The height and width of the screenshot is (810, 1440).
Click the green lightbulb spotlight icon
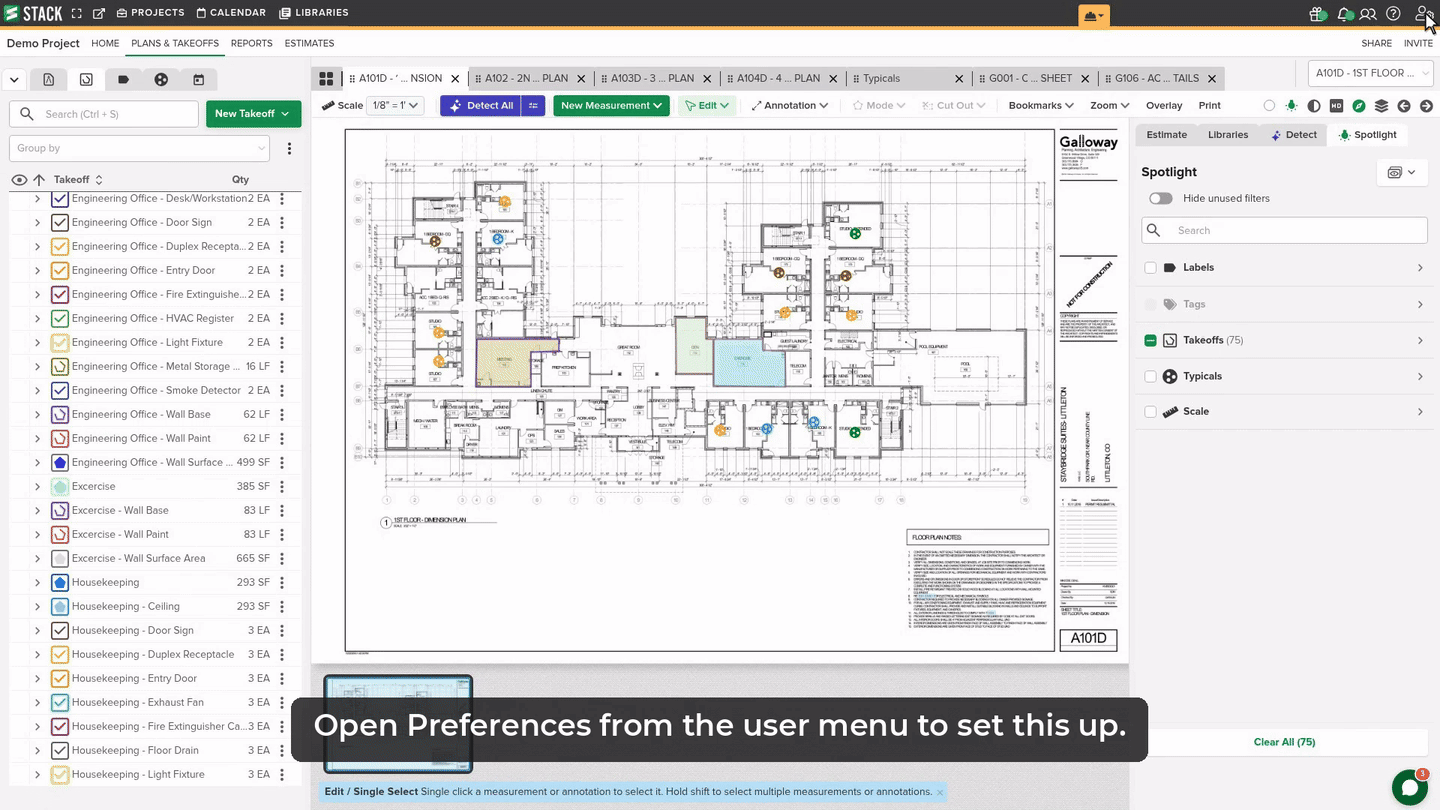coord(1291,106)
